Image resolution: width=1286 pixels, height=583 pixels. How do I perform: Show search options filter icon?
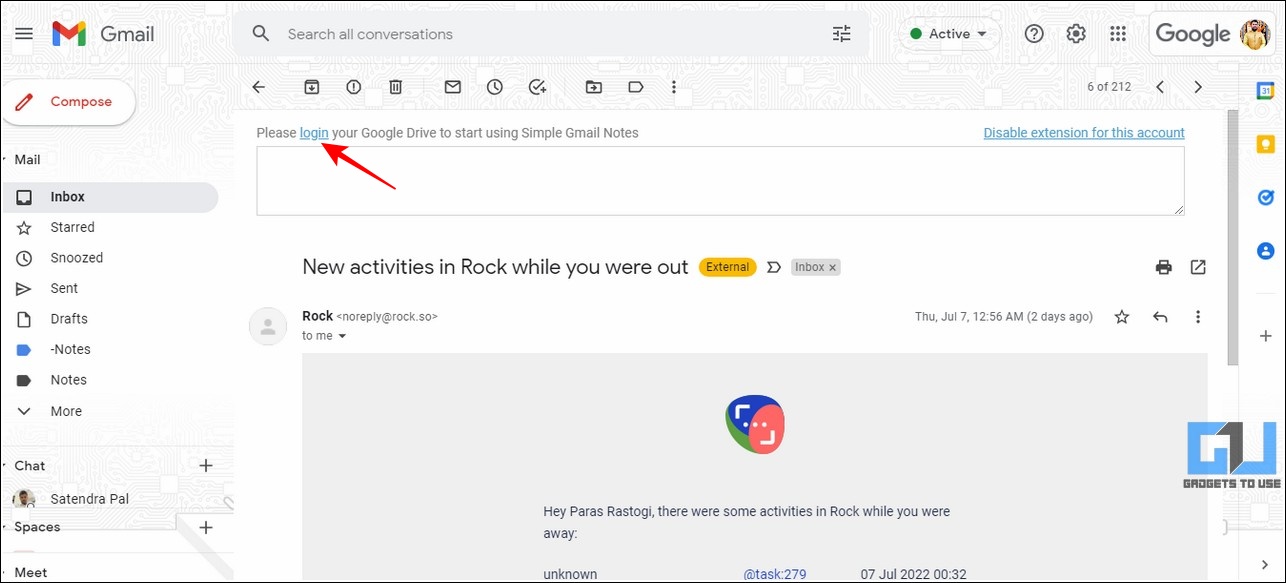(x=842, y=34)
